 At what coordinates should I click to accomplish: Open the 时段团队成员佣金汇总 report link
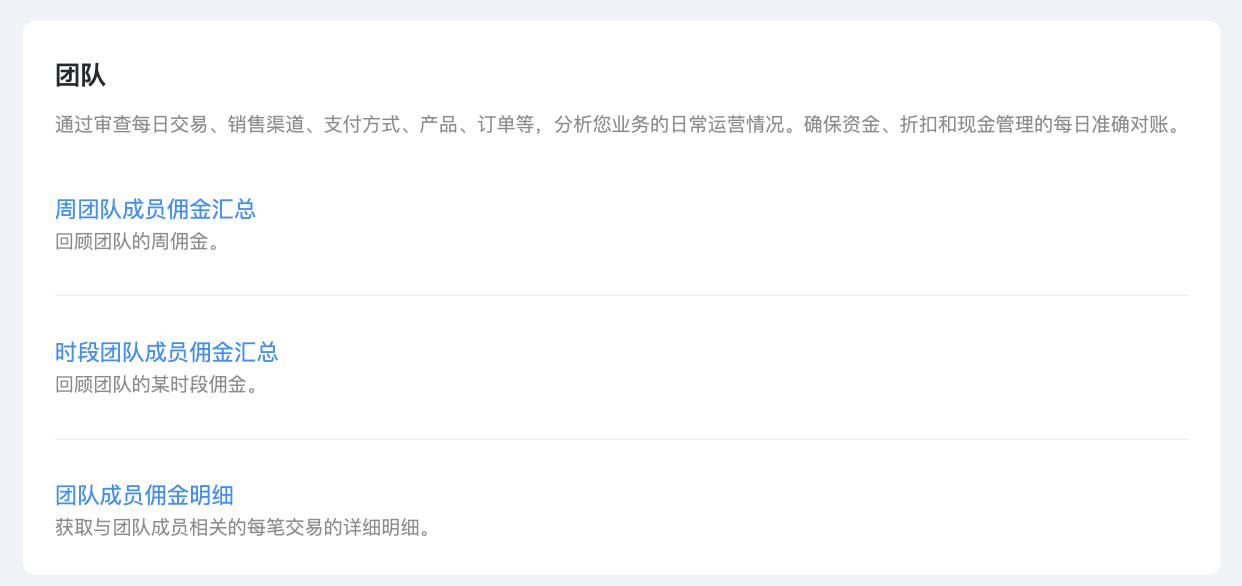167,352
